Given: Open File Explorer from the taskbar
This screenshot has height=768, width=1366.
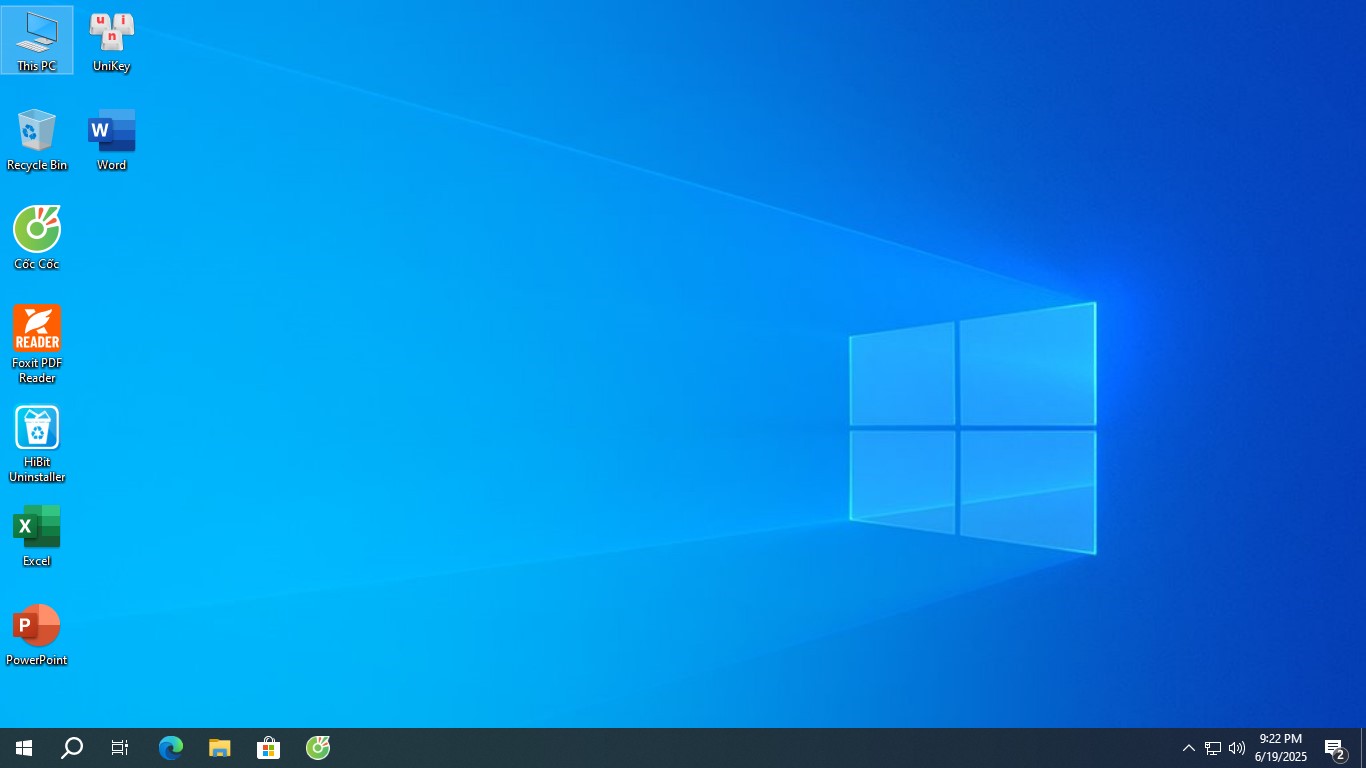Looking at the screenshot, I should pyautogui.click(x=219, y=747).
